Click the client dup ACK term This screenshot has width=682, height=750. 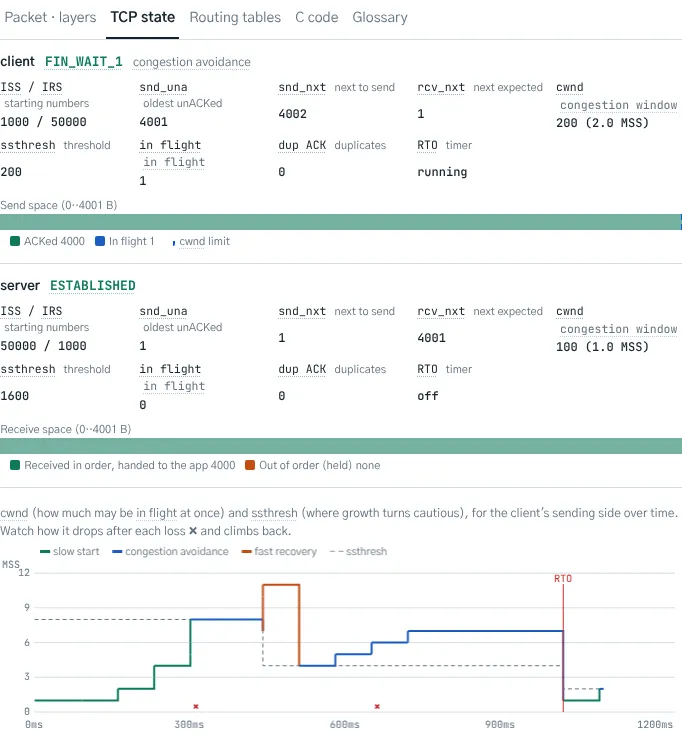pos(302,145)
